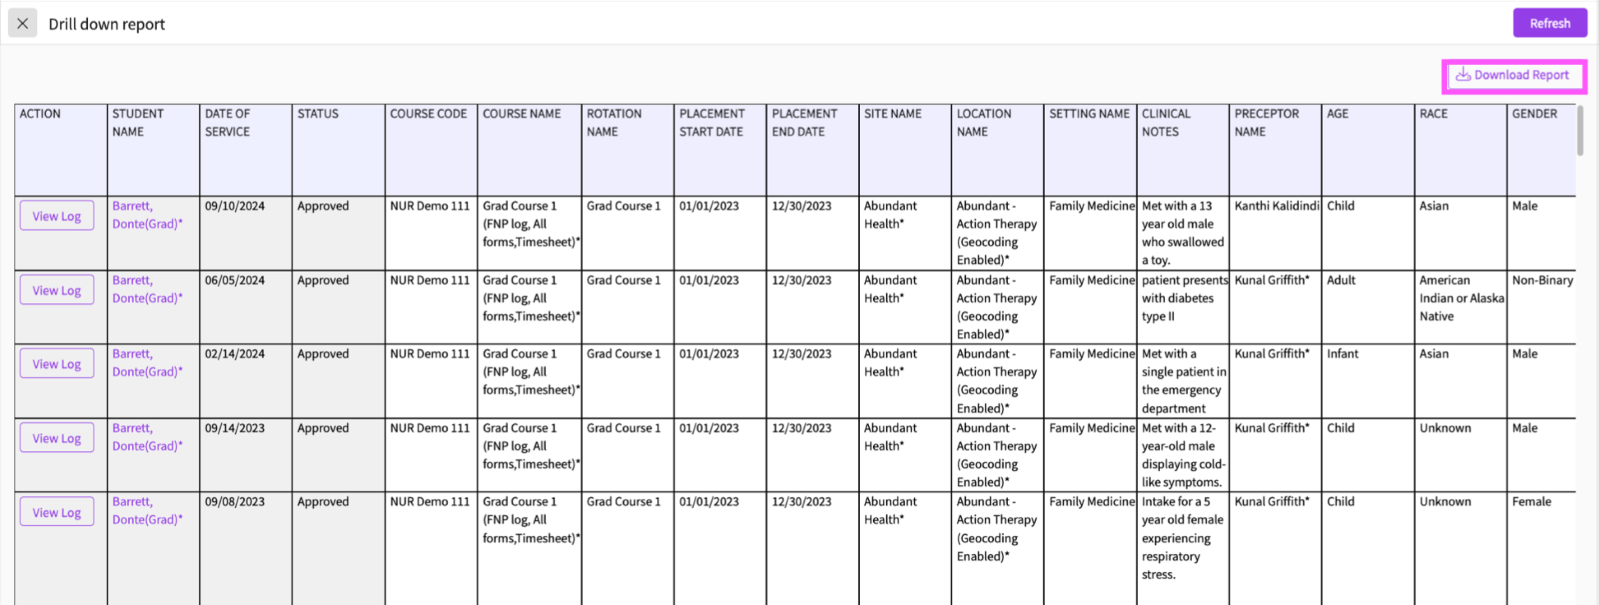Screen dimensions: 1600x605
Task: Open Barrett, Donte link in 02/14/2024 row
Action: tap(147, 363)
